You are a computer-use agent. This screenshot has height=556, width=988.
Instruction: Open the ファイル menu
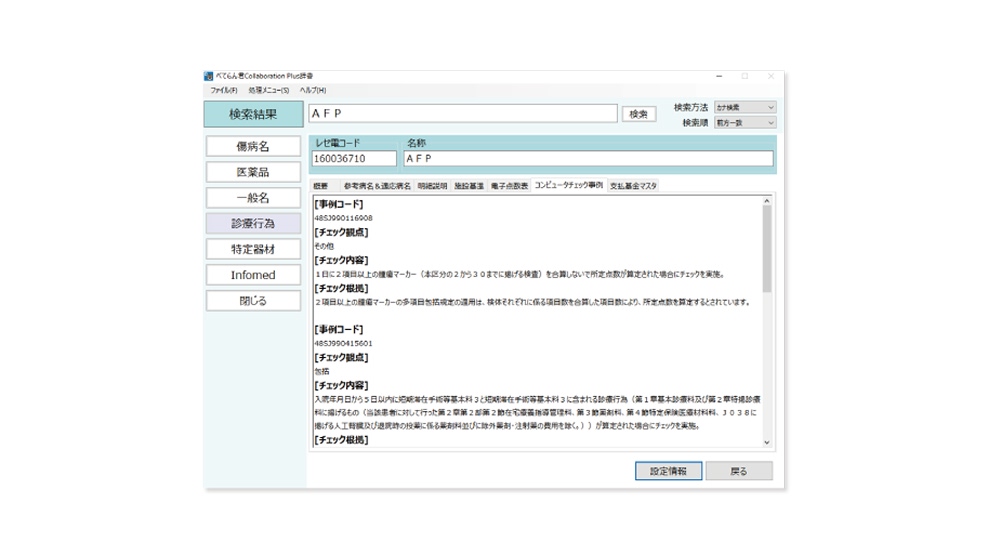(x=223, y=91)
